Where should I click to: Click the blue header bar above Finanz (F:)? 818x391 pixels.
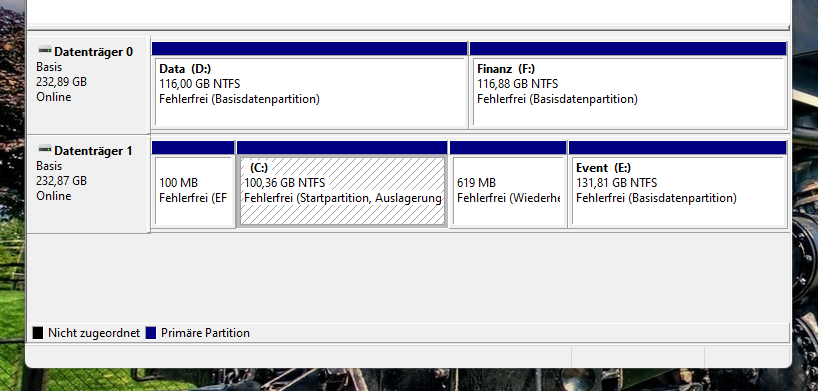[628, 49]
